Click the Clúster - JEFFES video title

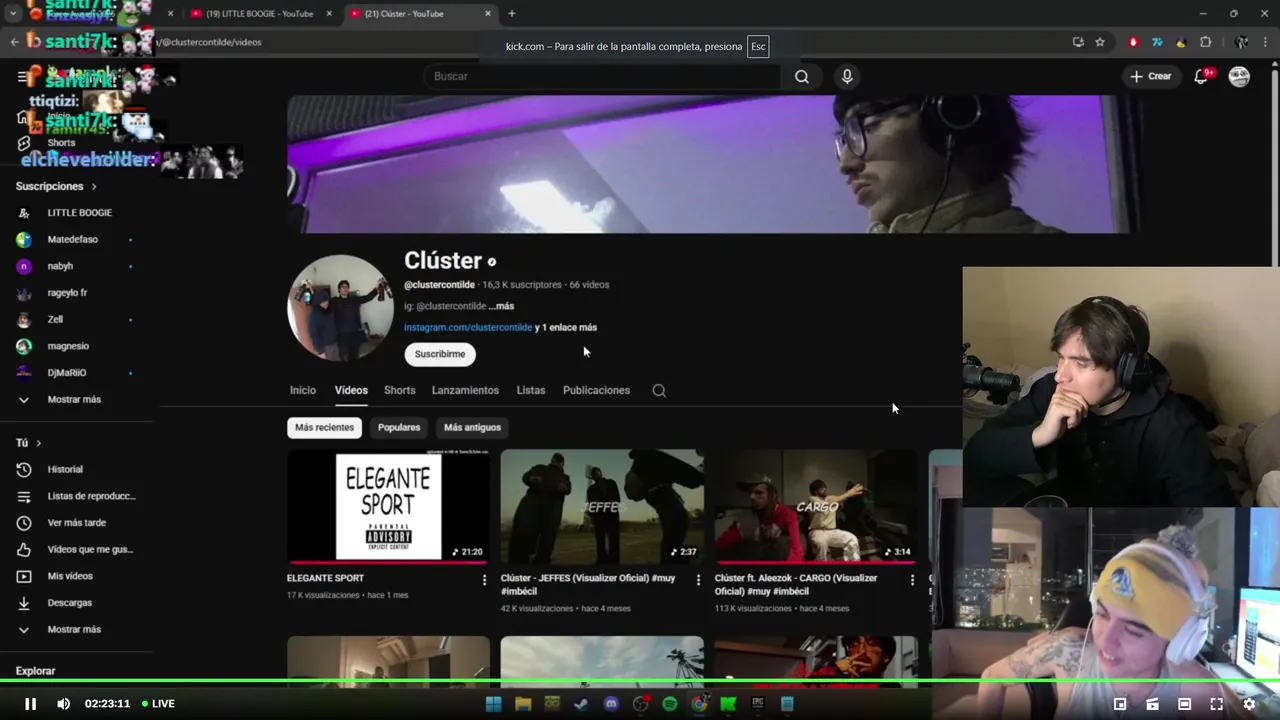click(x=588, y=584)
